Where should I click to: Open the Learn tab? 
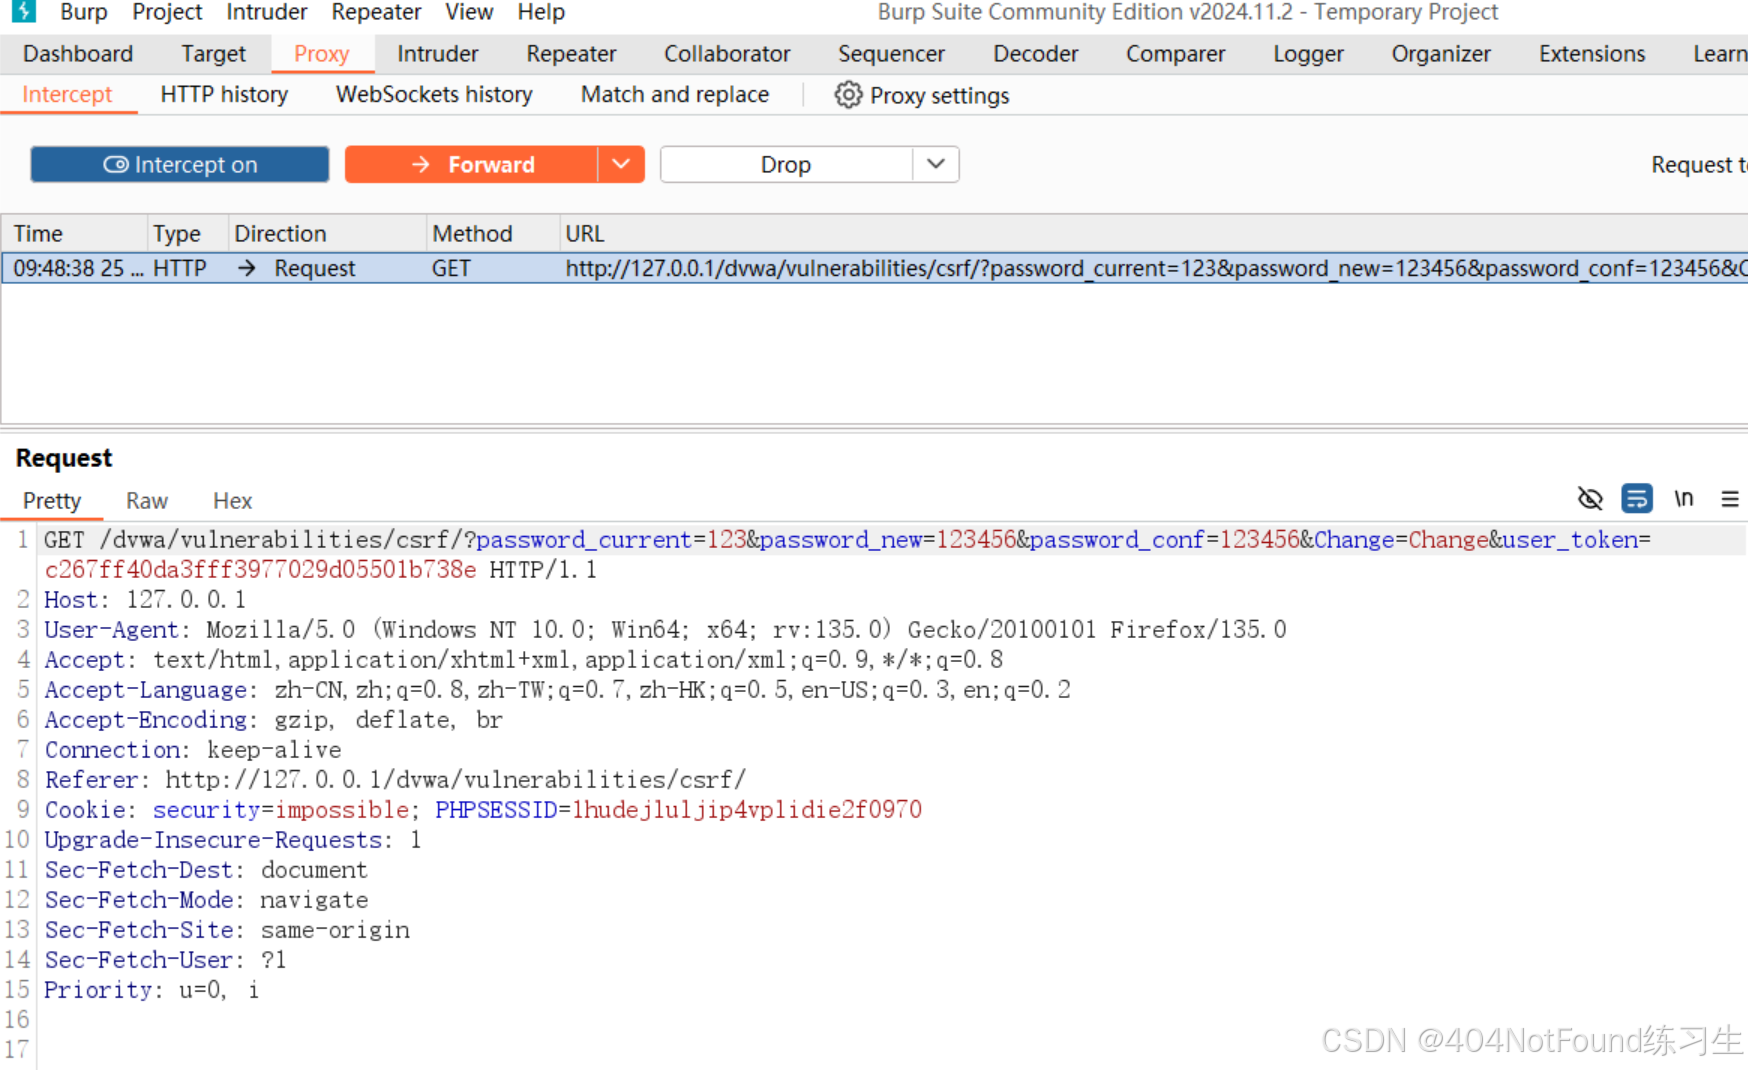click(x=1719, y=54)
